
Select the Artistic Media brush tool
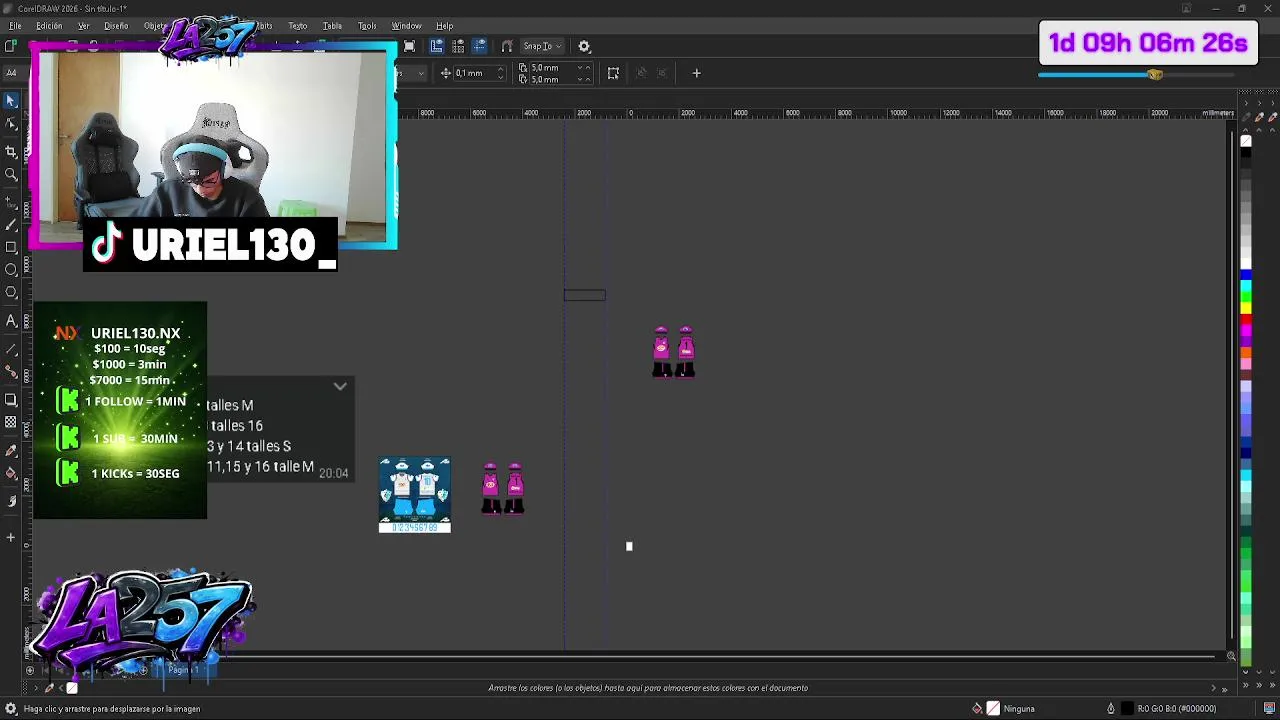pos(11,224)
